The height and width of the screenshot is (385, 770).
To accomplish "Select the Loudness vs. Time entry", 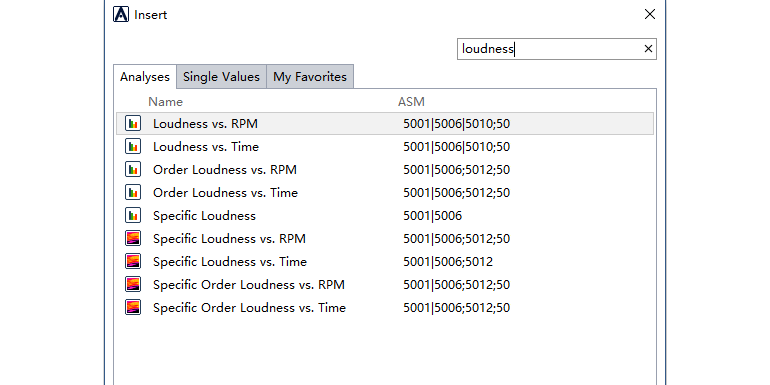I will point(385,146).
